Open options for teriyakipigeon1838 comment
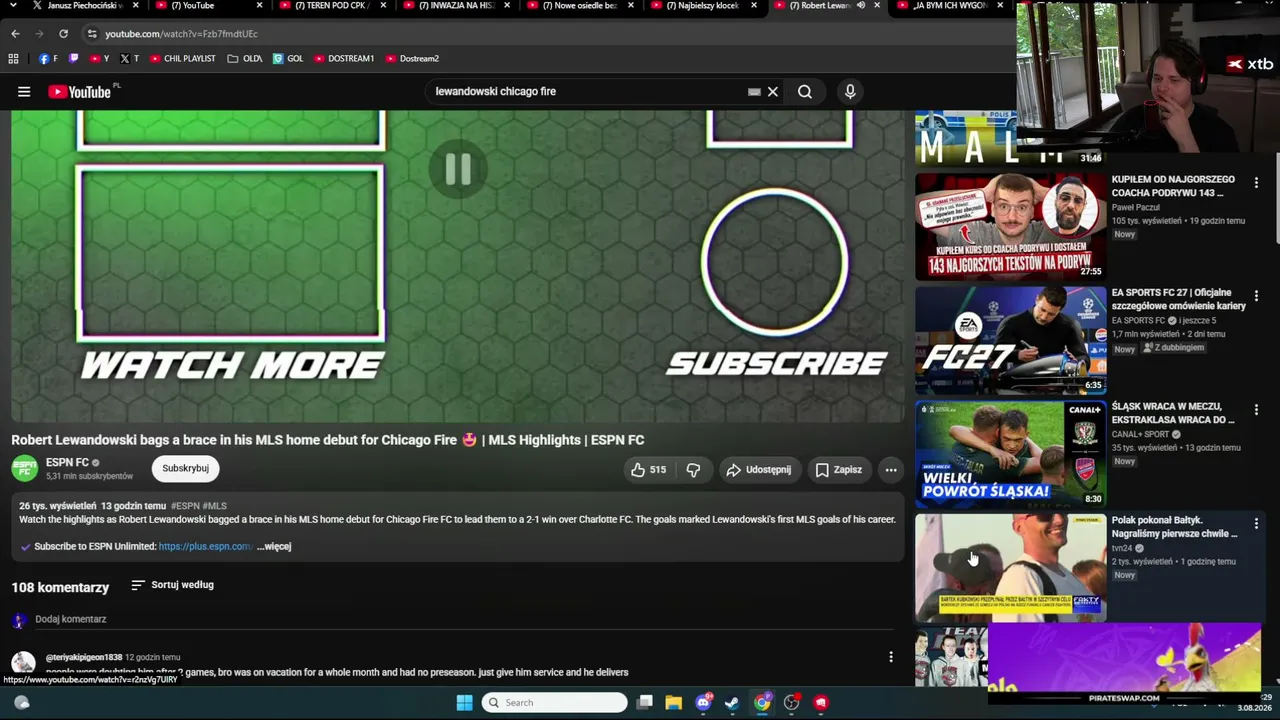This screenshot has width=1280, height=720. pos(891,657)
